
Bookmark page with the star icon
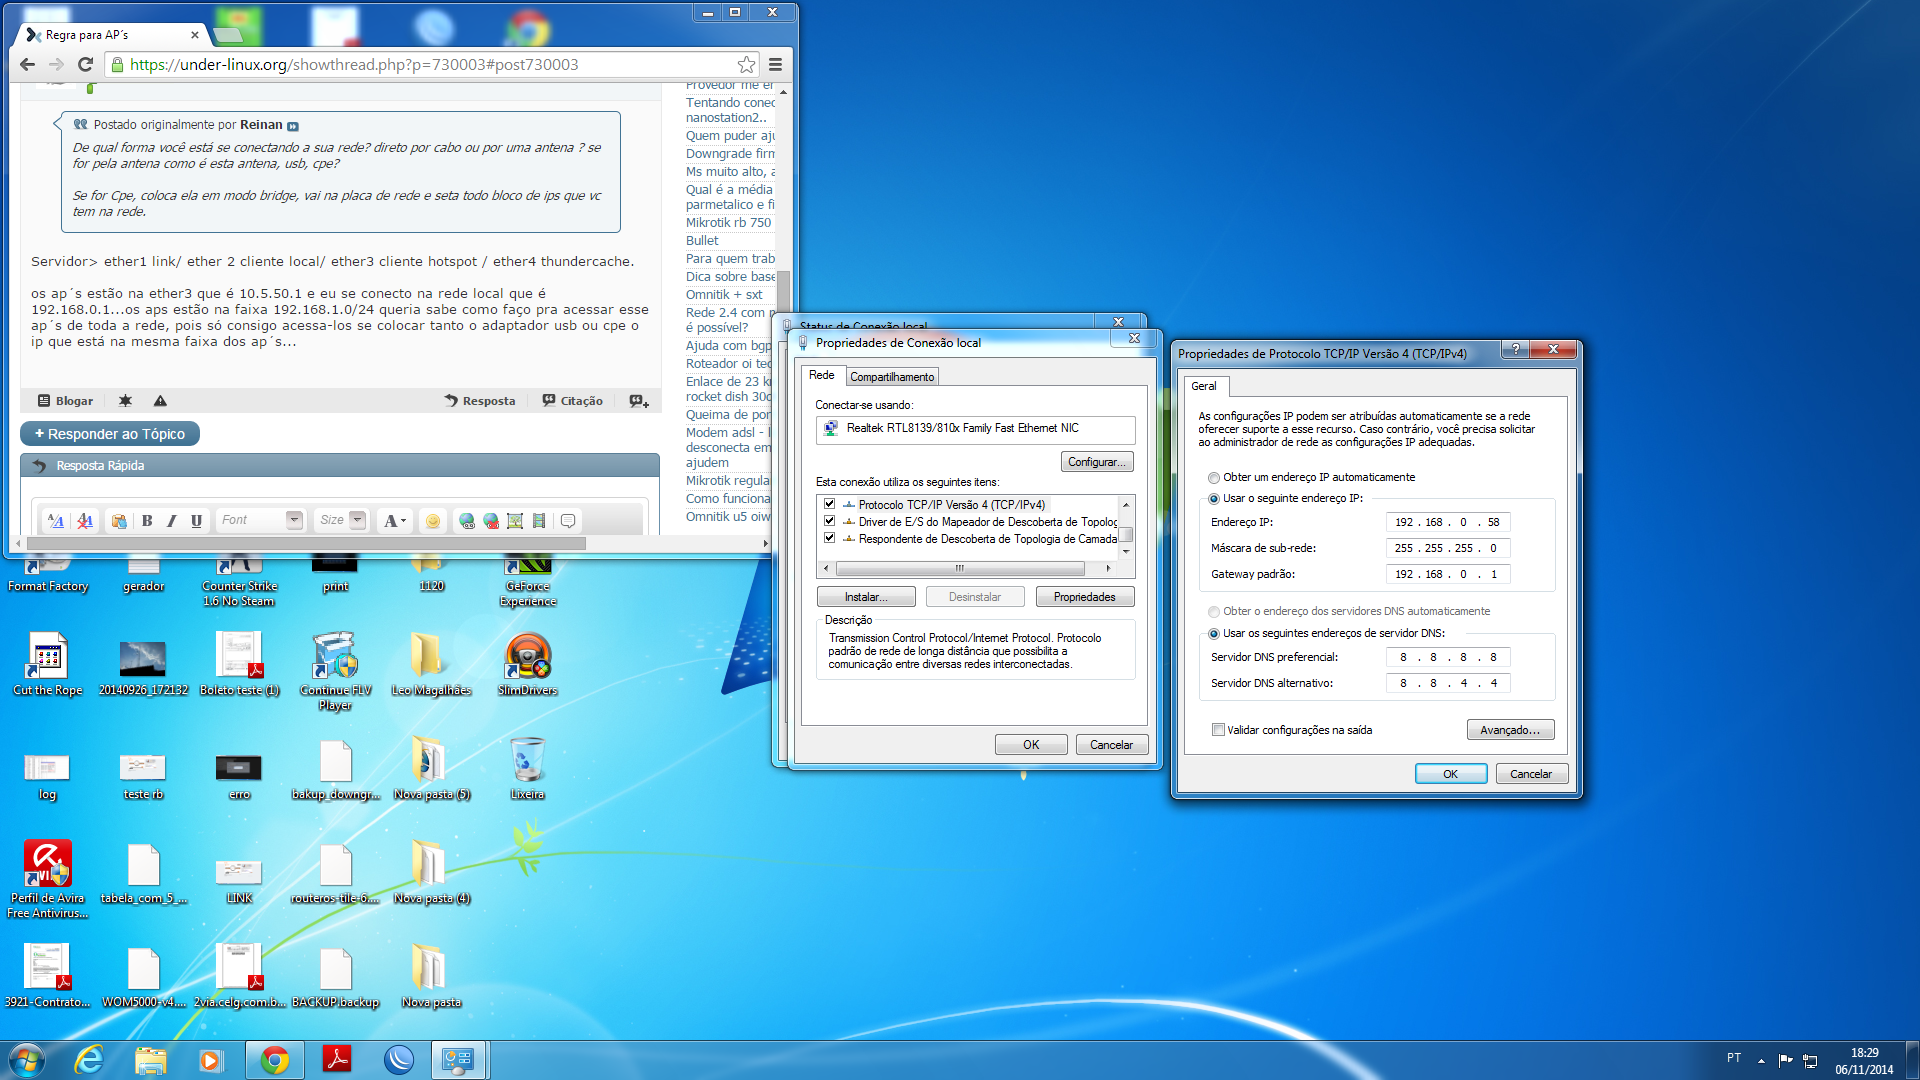[x=746, y=65]
